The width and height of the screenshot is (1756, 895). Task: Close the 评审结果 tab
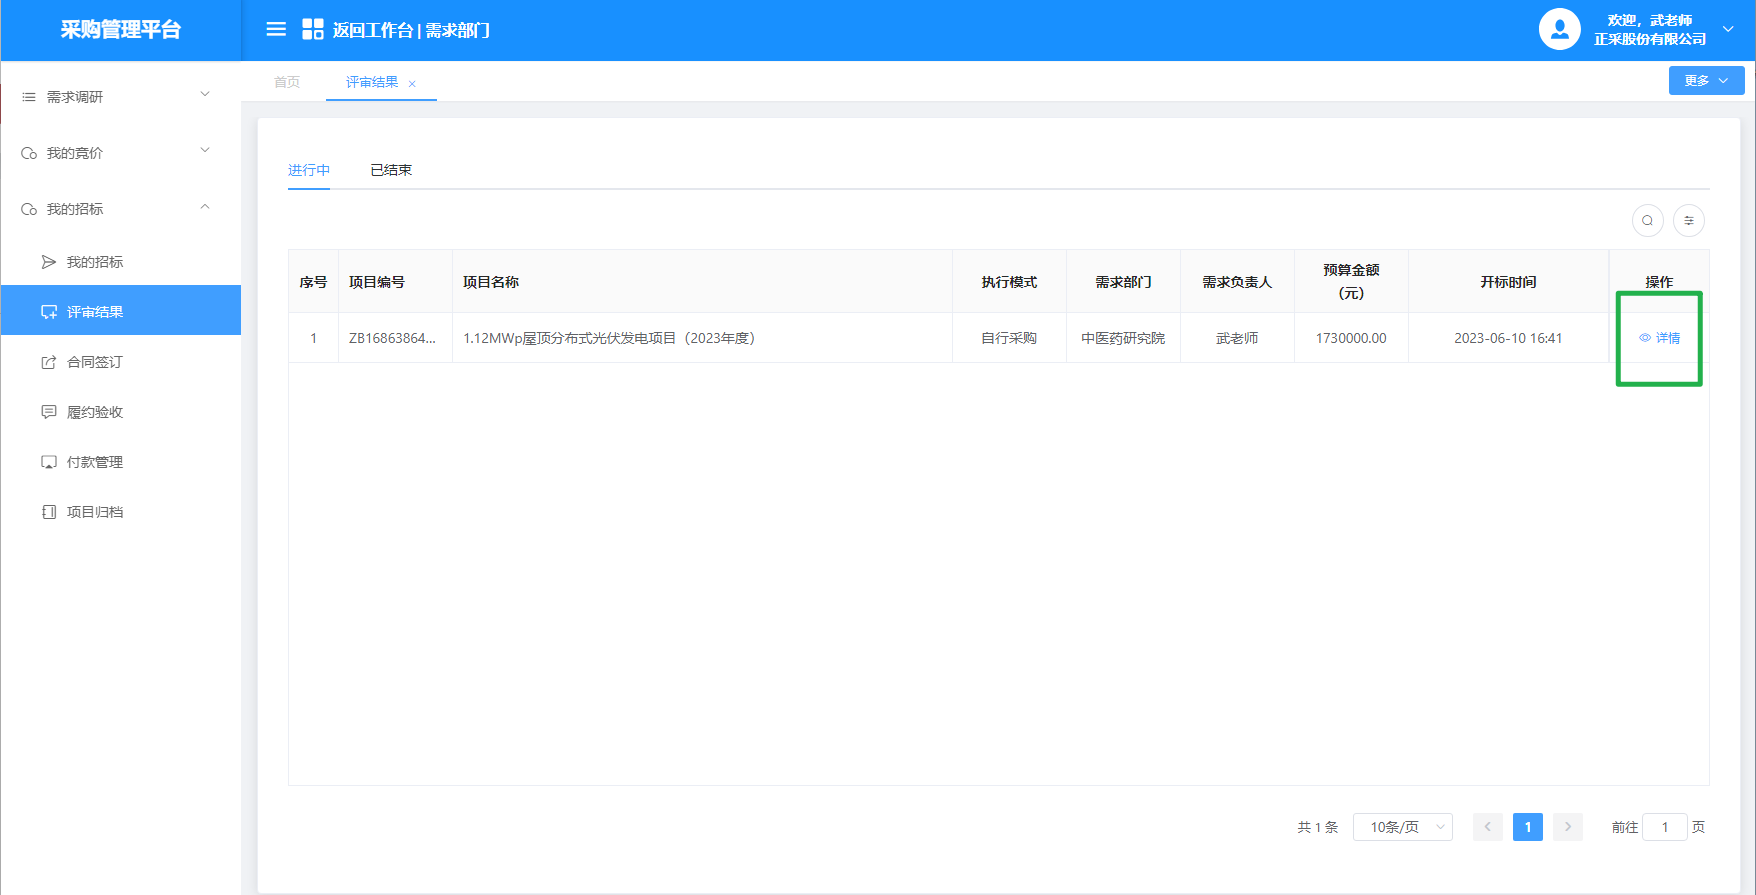[x=412, y=84]
